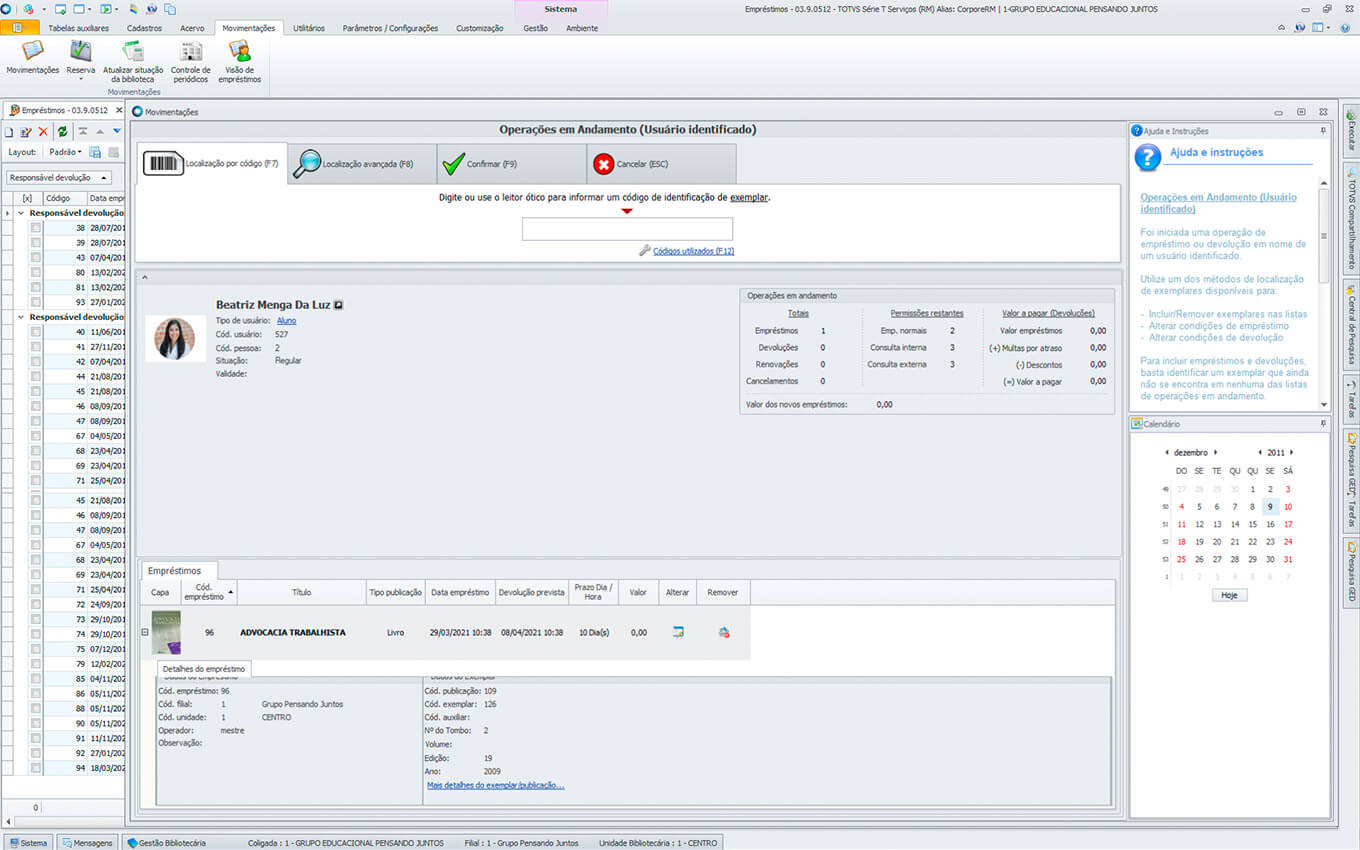Switch to the Acervo ribbon tab
Image resolution: width=1360 pixels, height=850 pixels.
(x=192, y=28)
